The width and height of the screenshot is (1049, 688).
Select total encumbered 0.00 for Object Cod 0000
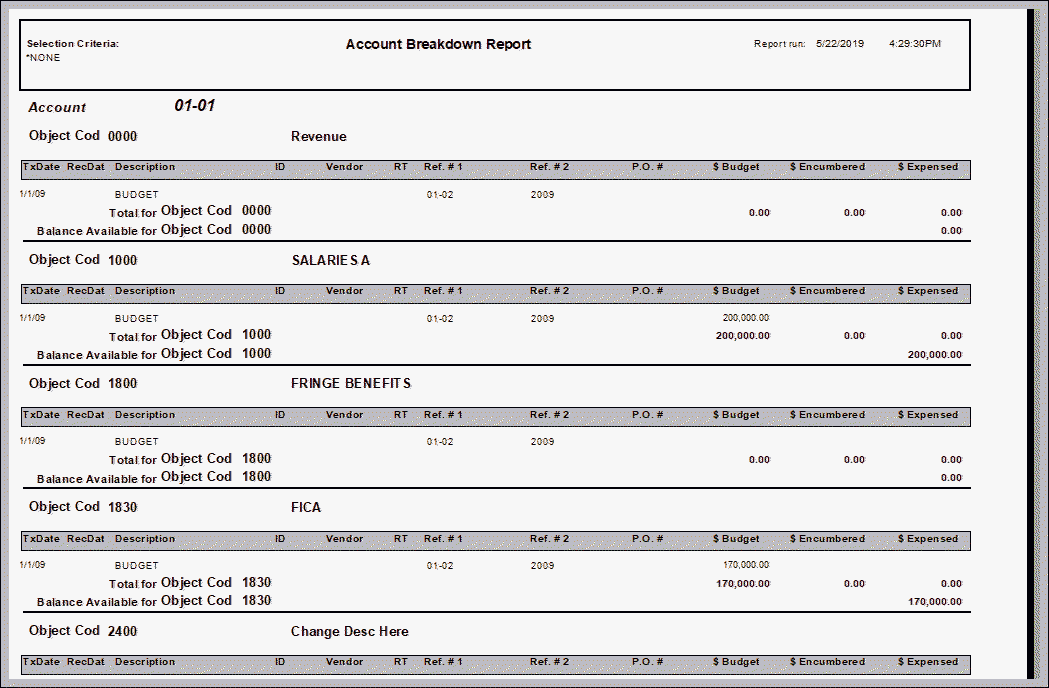click(854, 213)
